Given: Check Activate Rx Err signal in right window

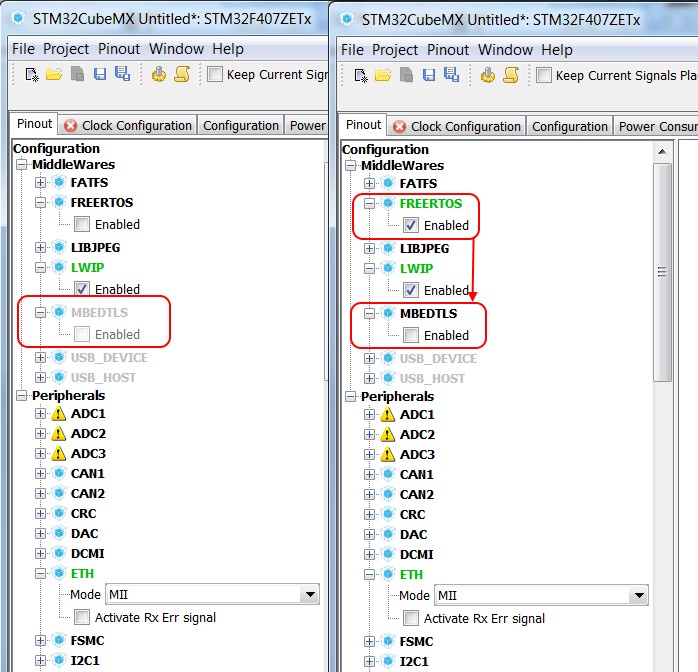Looking at the screenshot, I should 411,618.
